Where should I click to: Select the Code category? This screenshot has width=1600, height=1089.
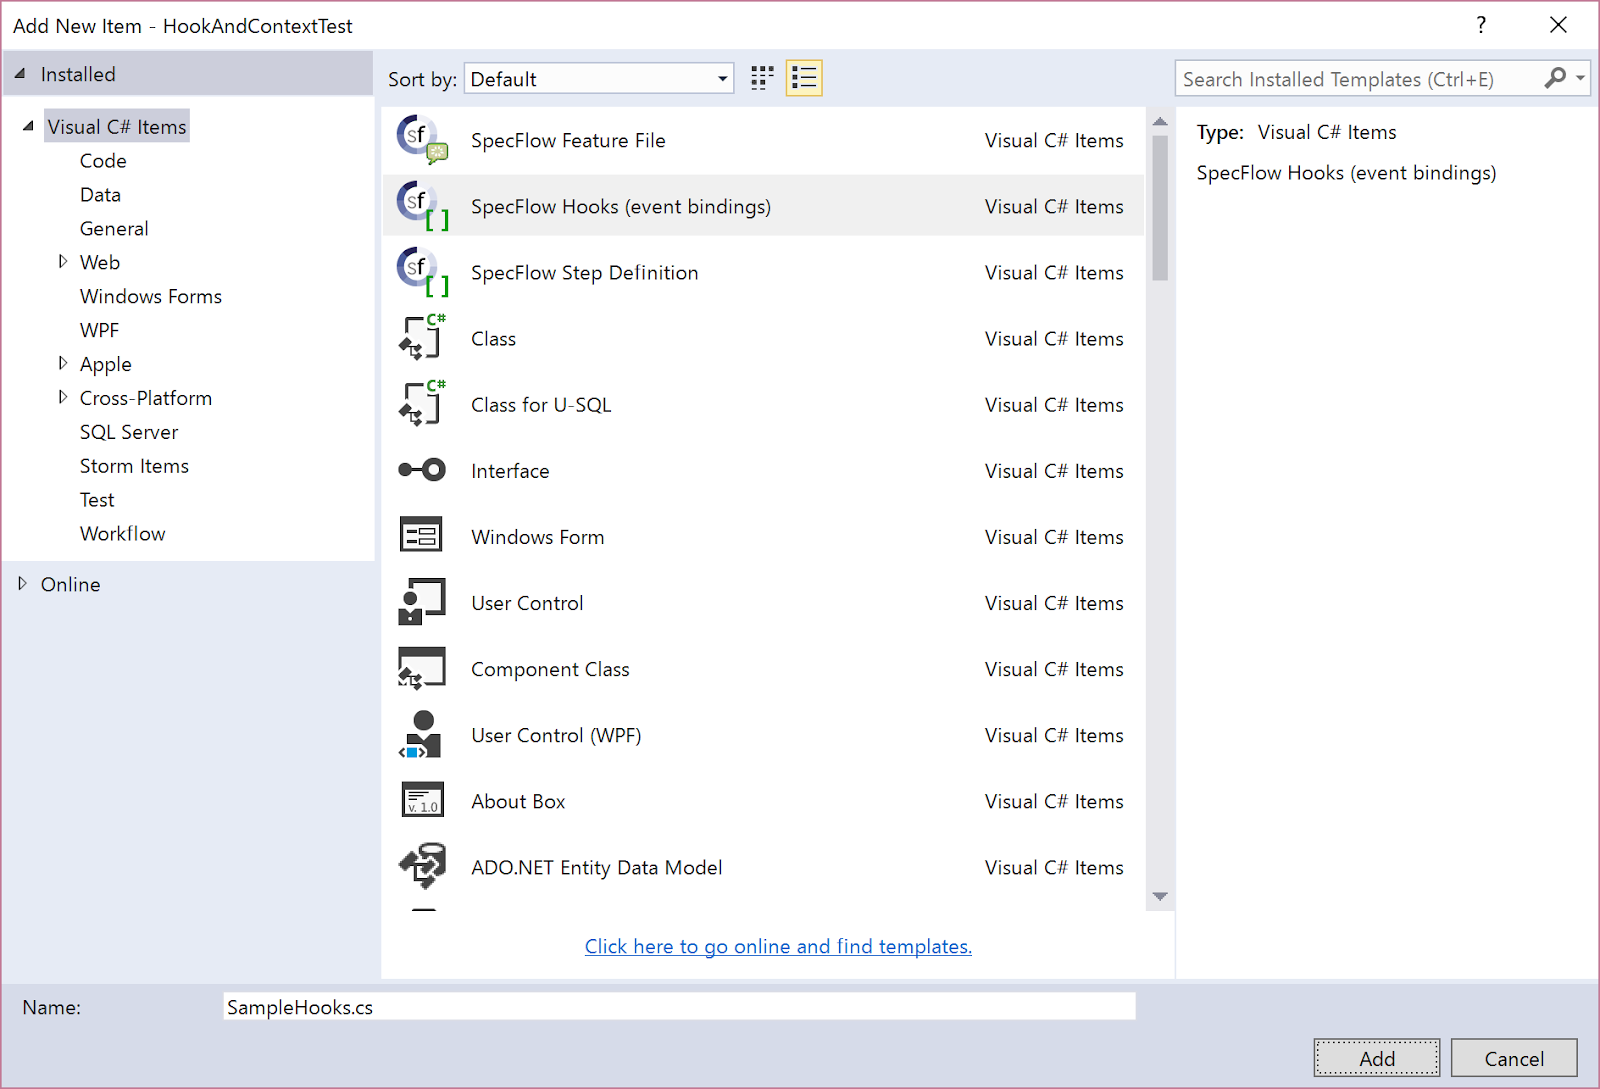coord(103,161)
